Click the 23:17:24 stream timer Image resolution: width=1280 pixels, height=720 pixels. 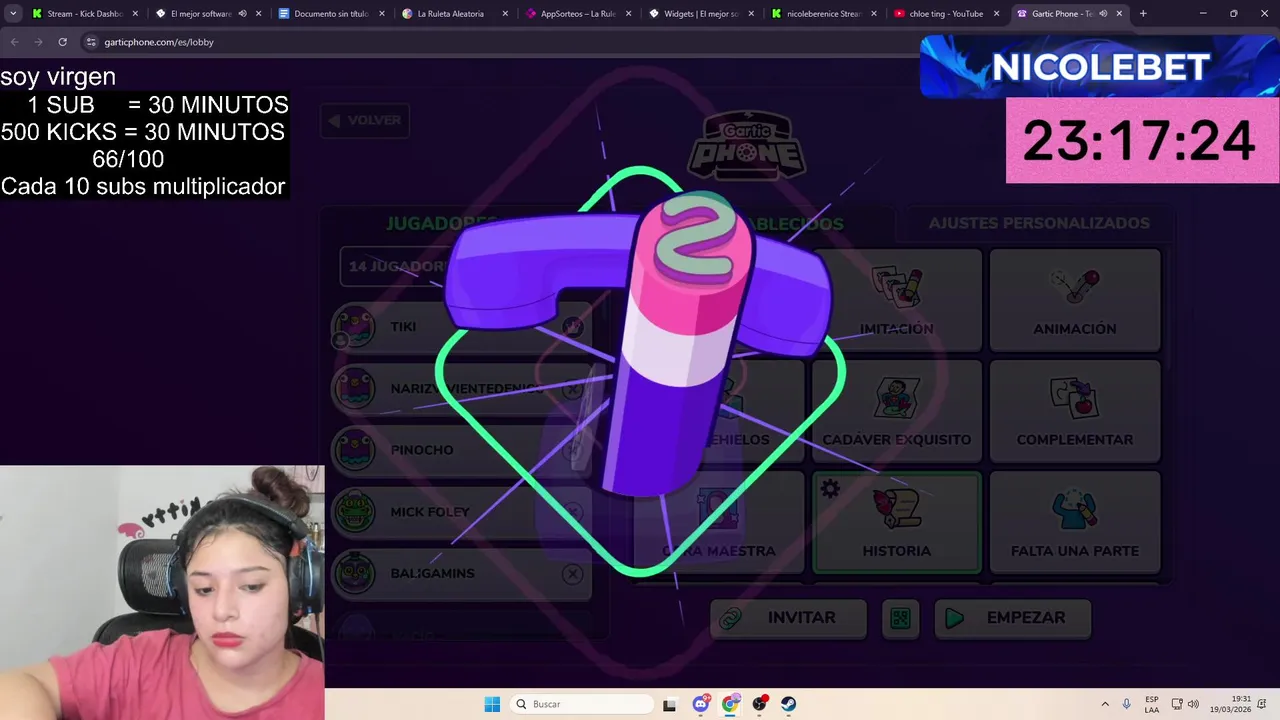pos(1139,140)
